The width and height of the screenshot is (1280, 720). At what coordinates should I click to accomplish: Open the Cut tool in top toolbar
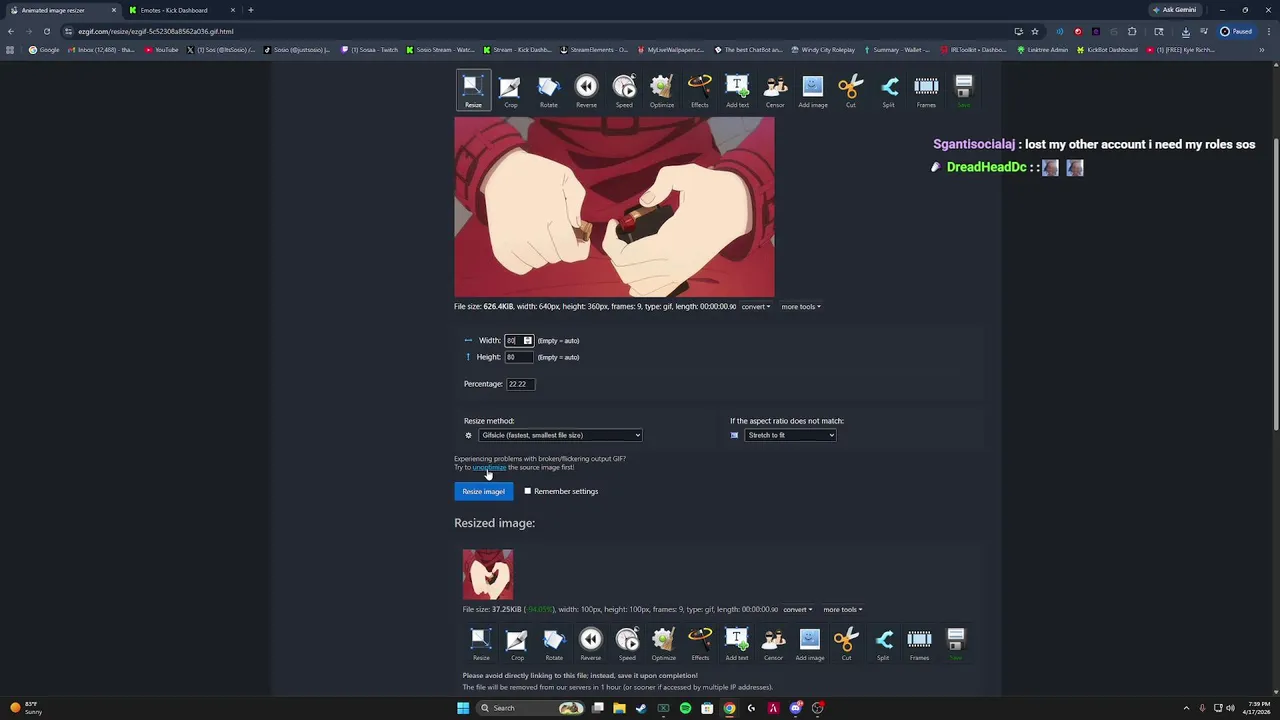tap(851, 90)
